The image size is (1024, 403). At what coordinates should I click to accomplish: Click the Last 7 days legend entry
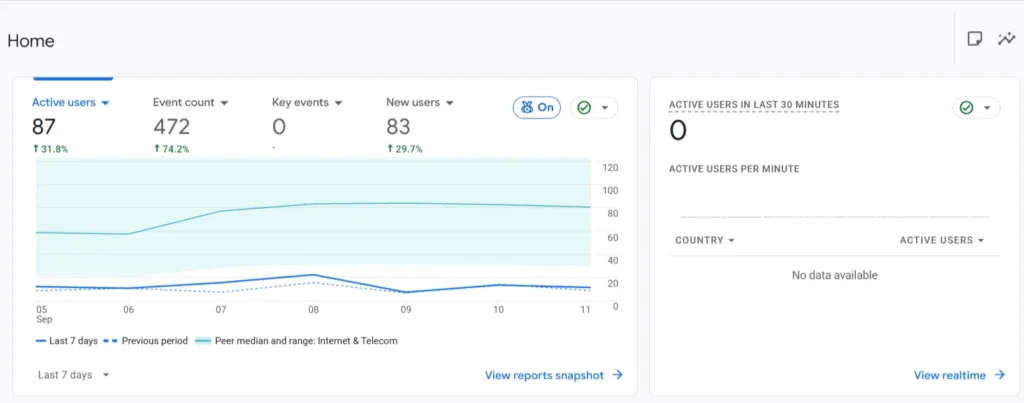[66, 341]
